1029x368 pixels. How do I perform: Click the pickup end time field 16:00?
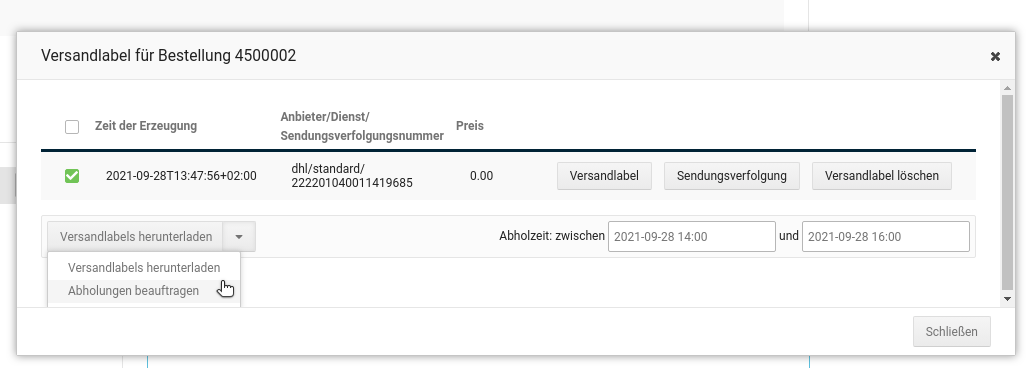point(885,236)
